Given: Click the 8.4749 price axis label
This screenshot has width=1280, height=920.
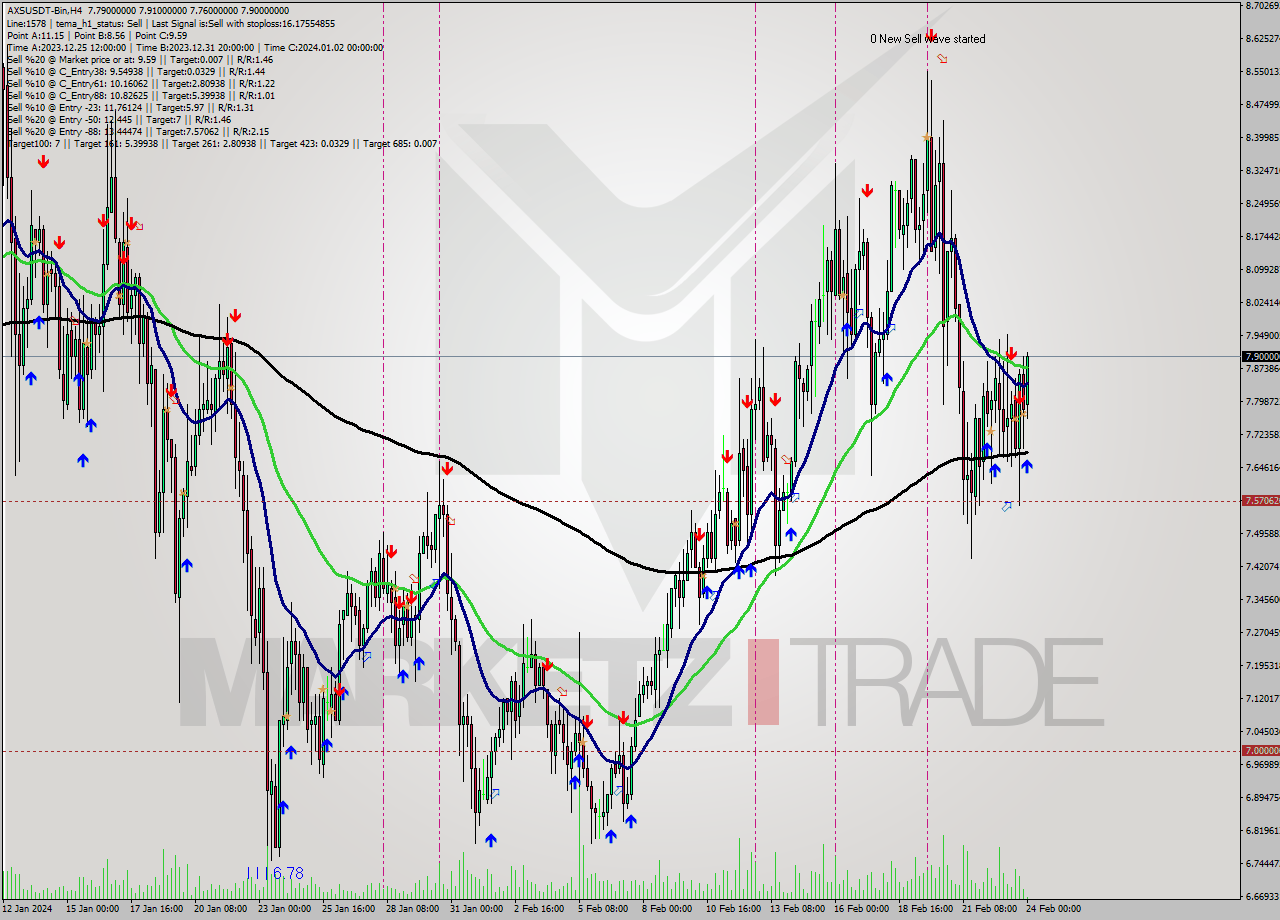Looking at the screenshot, I should pyautogui.click(x=1263, y=105).
